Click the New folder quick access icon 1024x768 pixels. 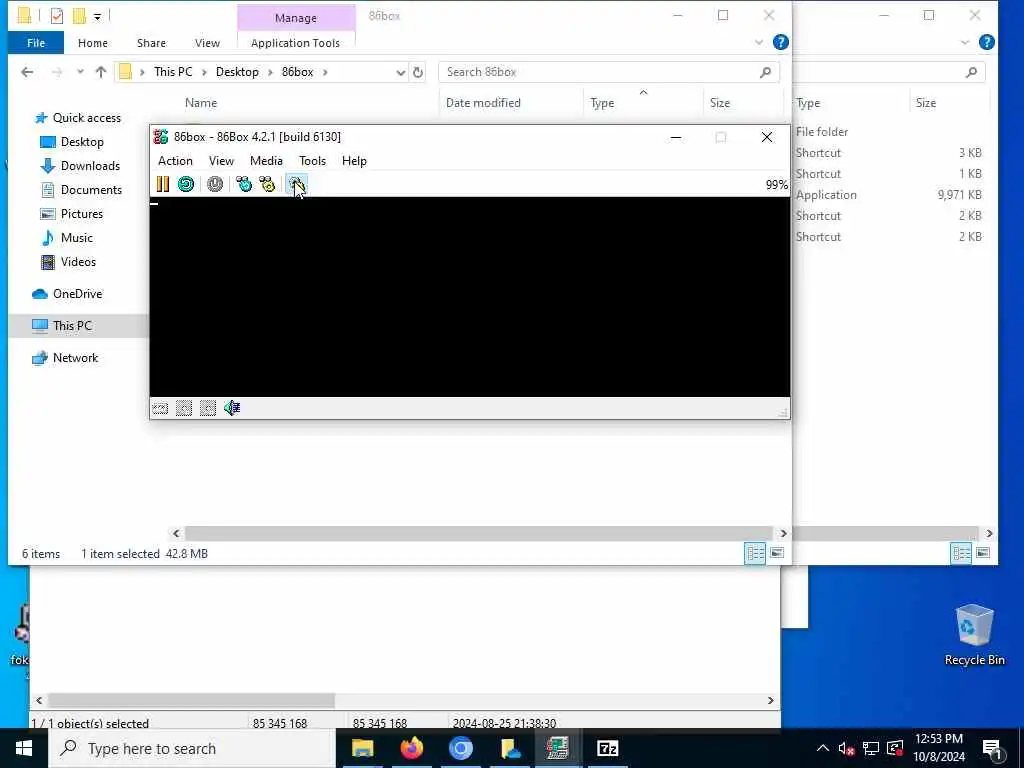click(80, 16)
